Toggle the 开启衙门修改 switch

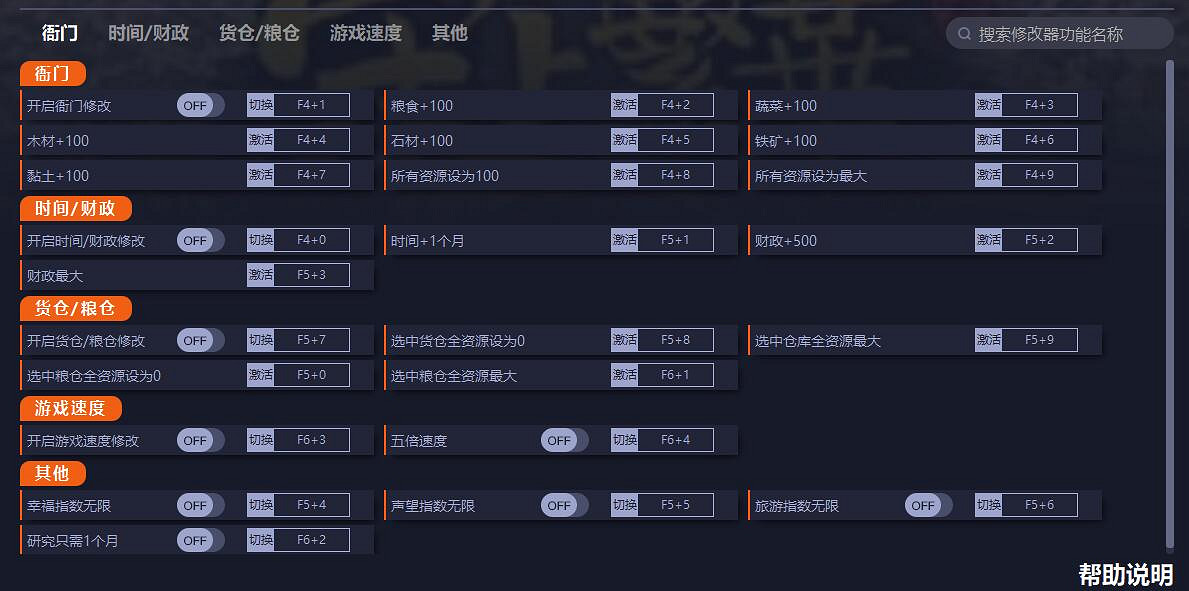[200, 106]
